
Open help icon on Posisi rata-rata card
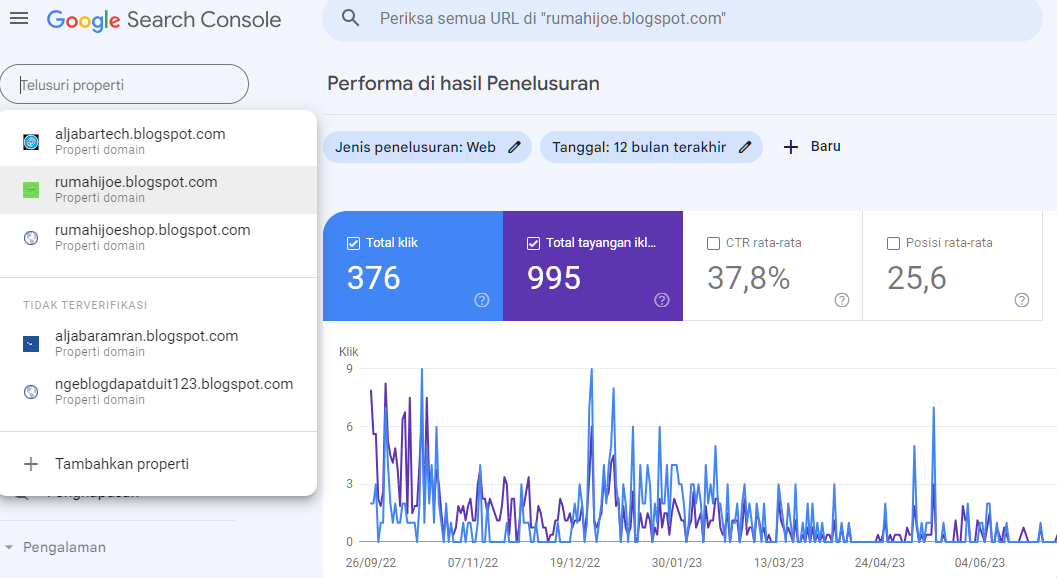tap(1022, 300)
